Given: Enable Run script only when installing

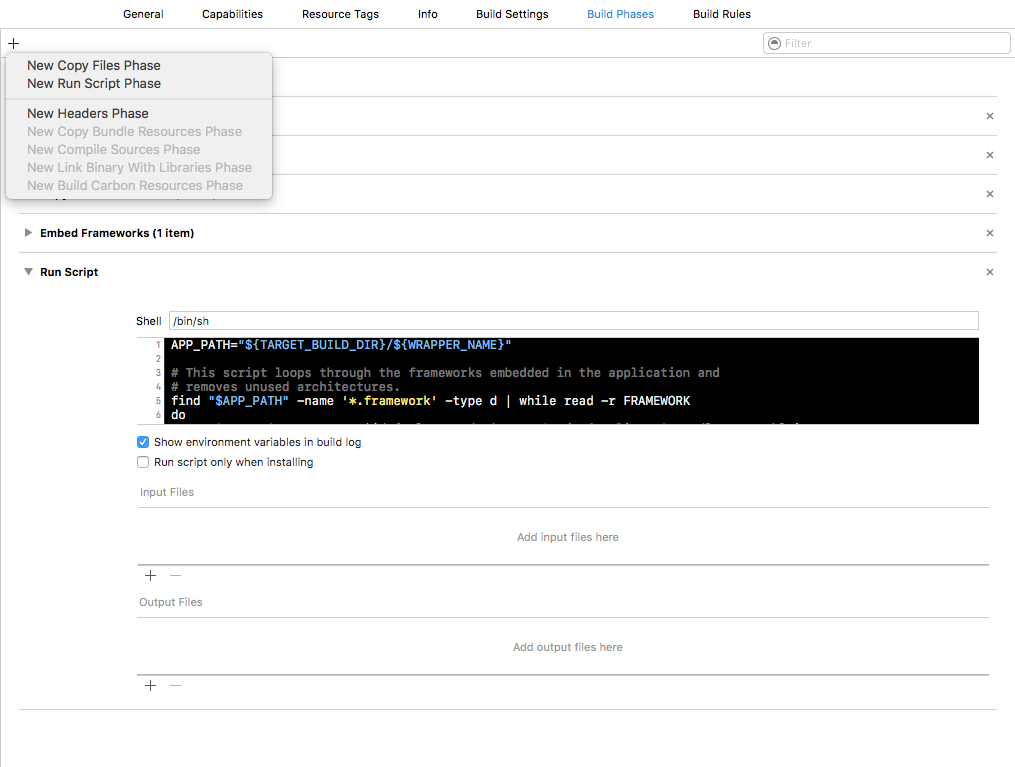Looking at the screenshot, I should click(x=143, y=462).
